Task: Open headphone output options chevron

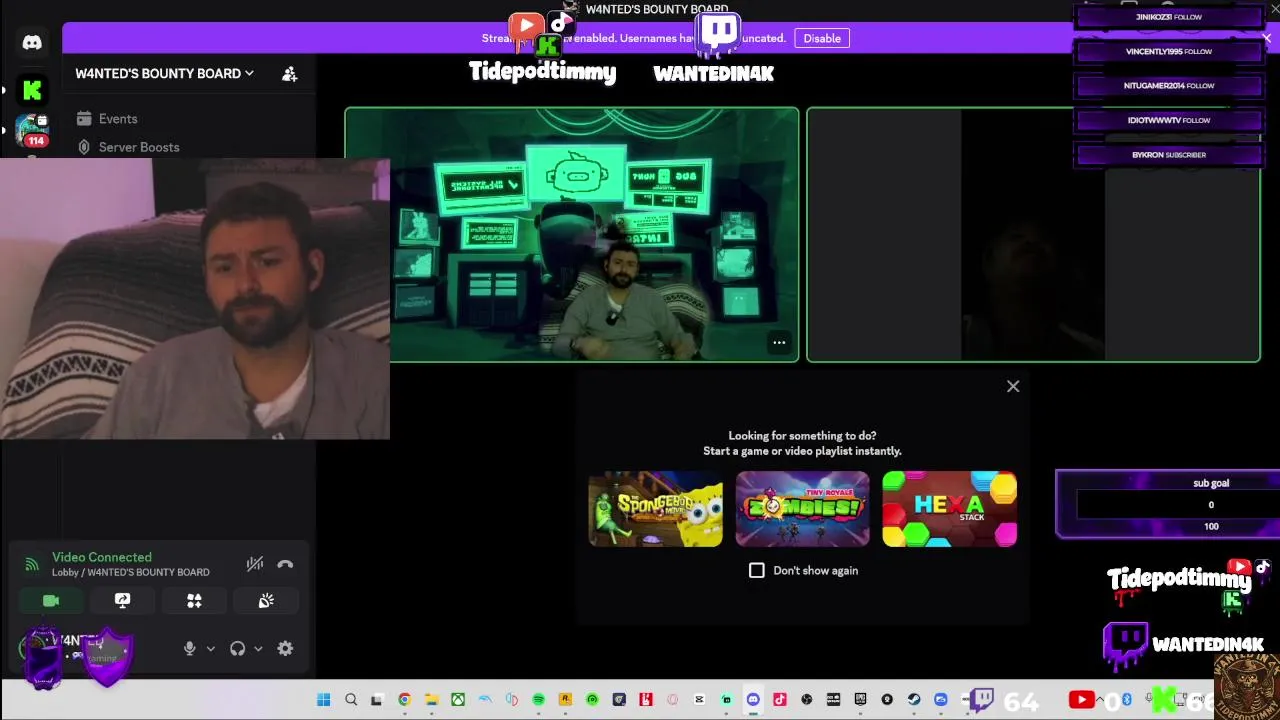Action: [258, 648]
